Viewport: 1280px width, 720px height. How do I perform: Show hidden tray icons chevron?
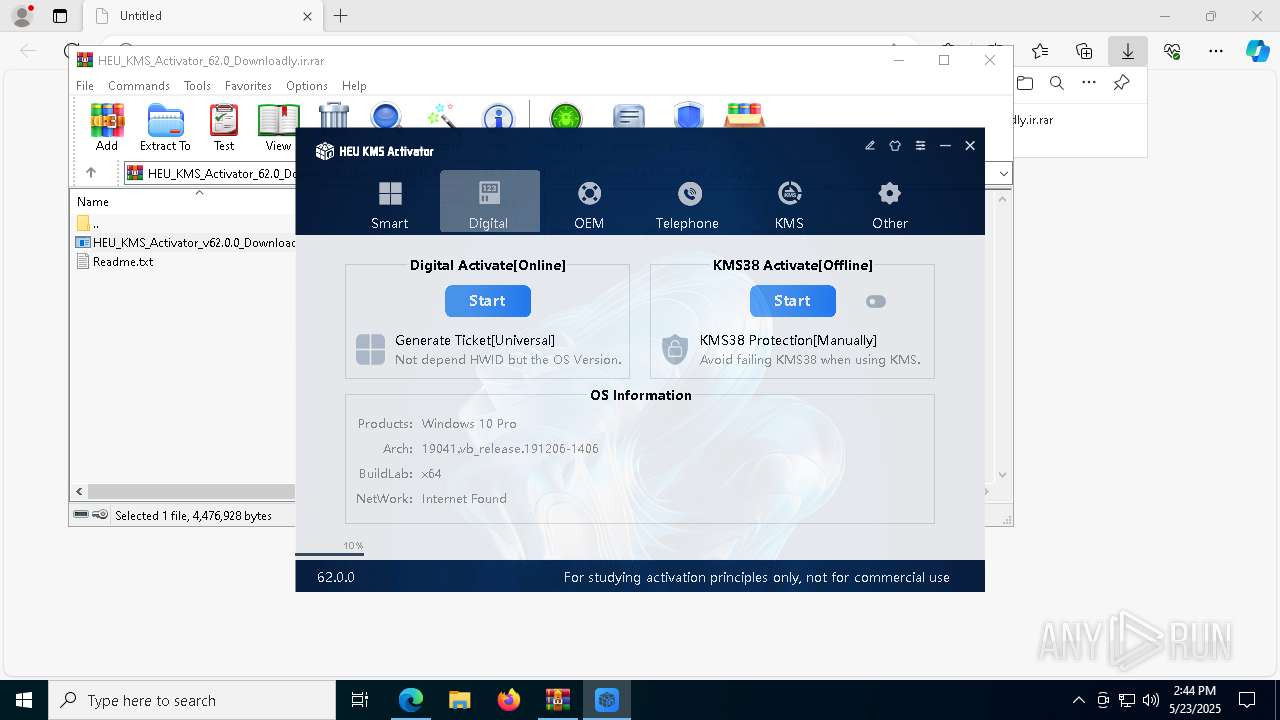pos(1078,700)
